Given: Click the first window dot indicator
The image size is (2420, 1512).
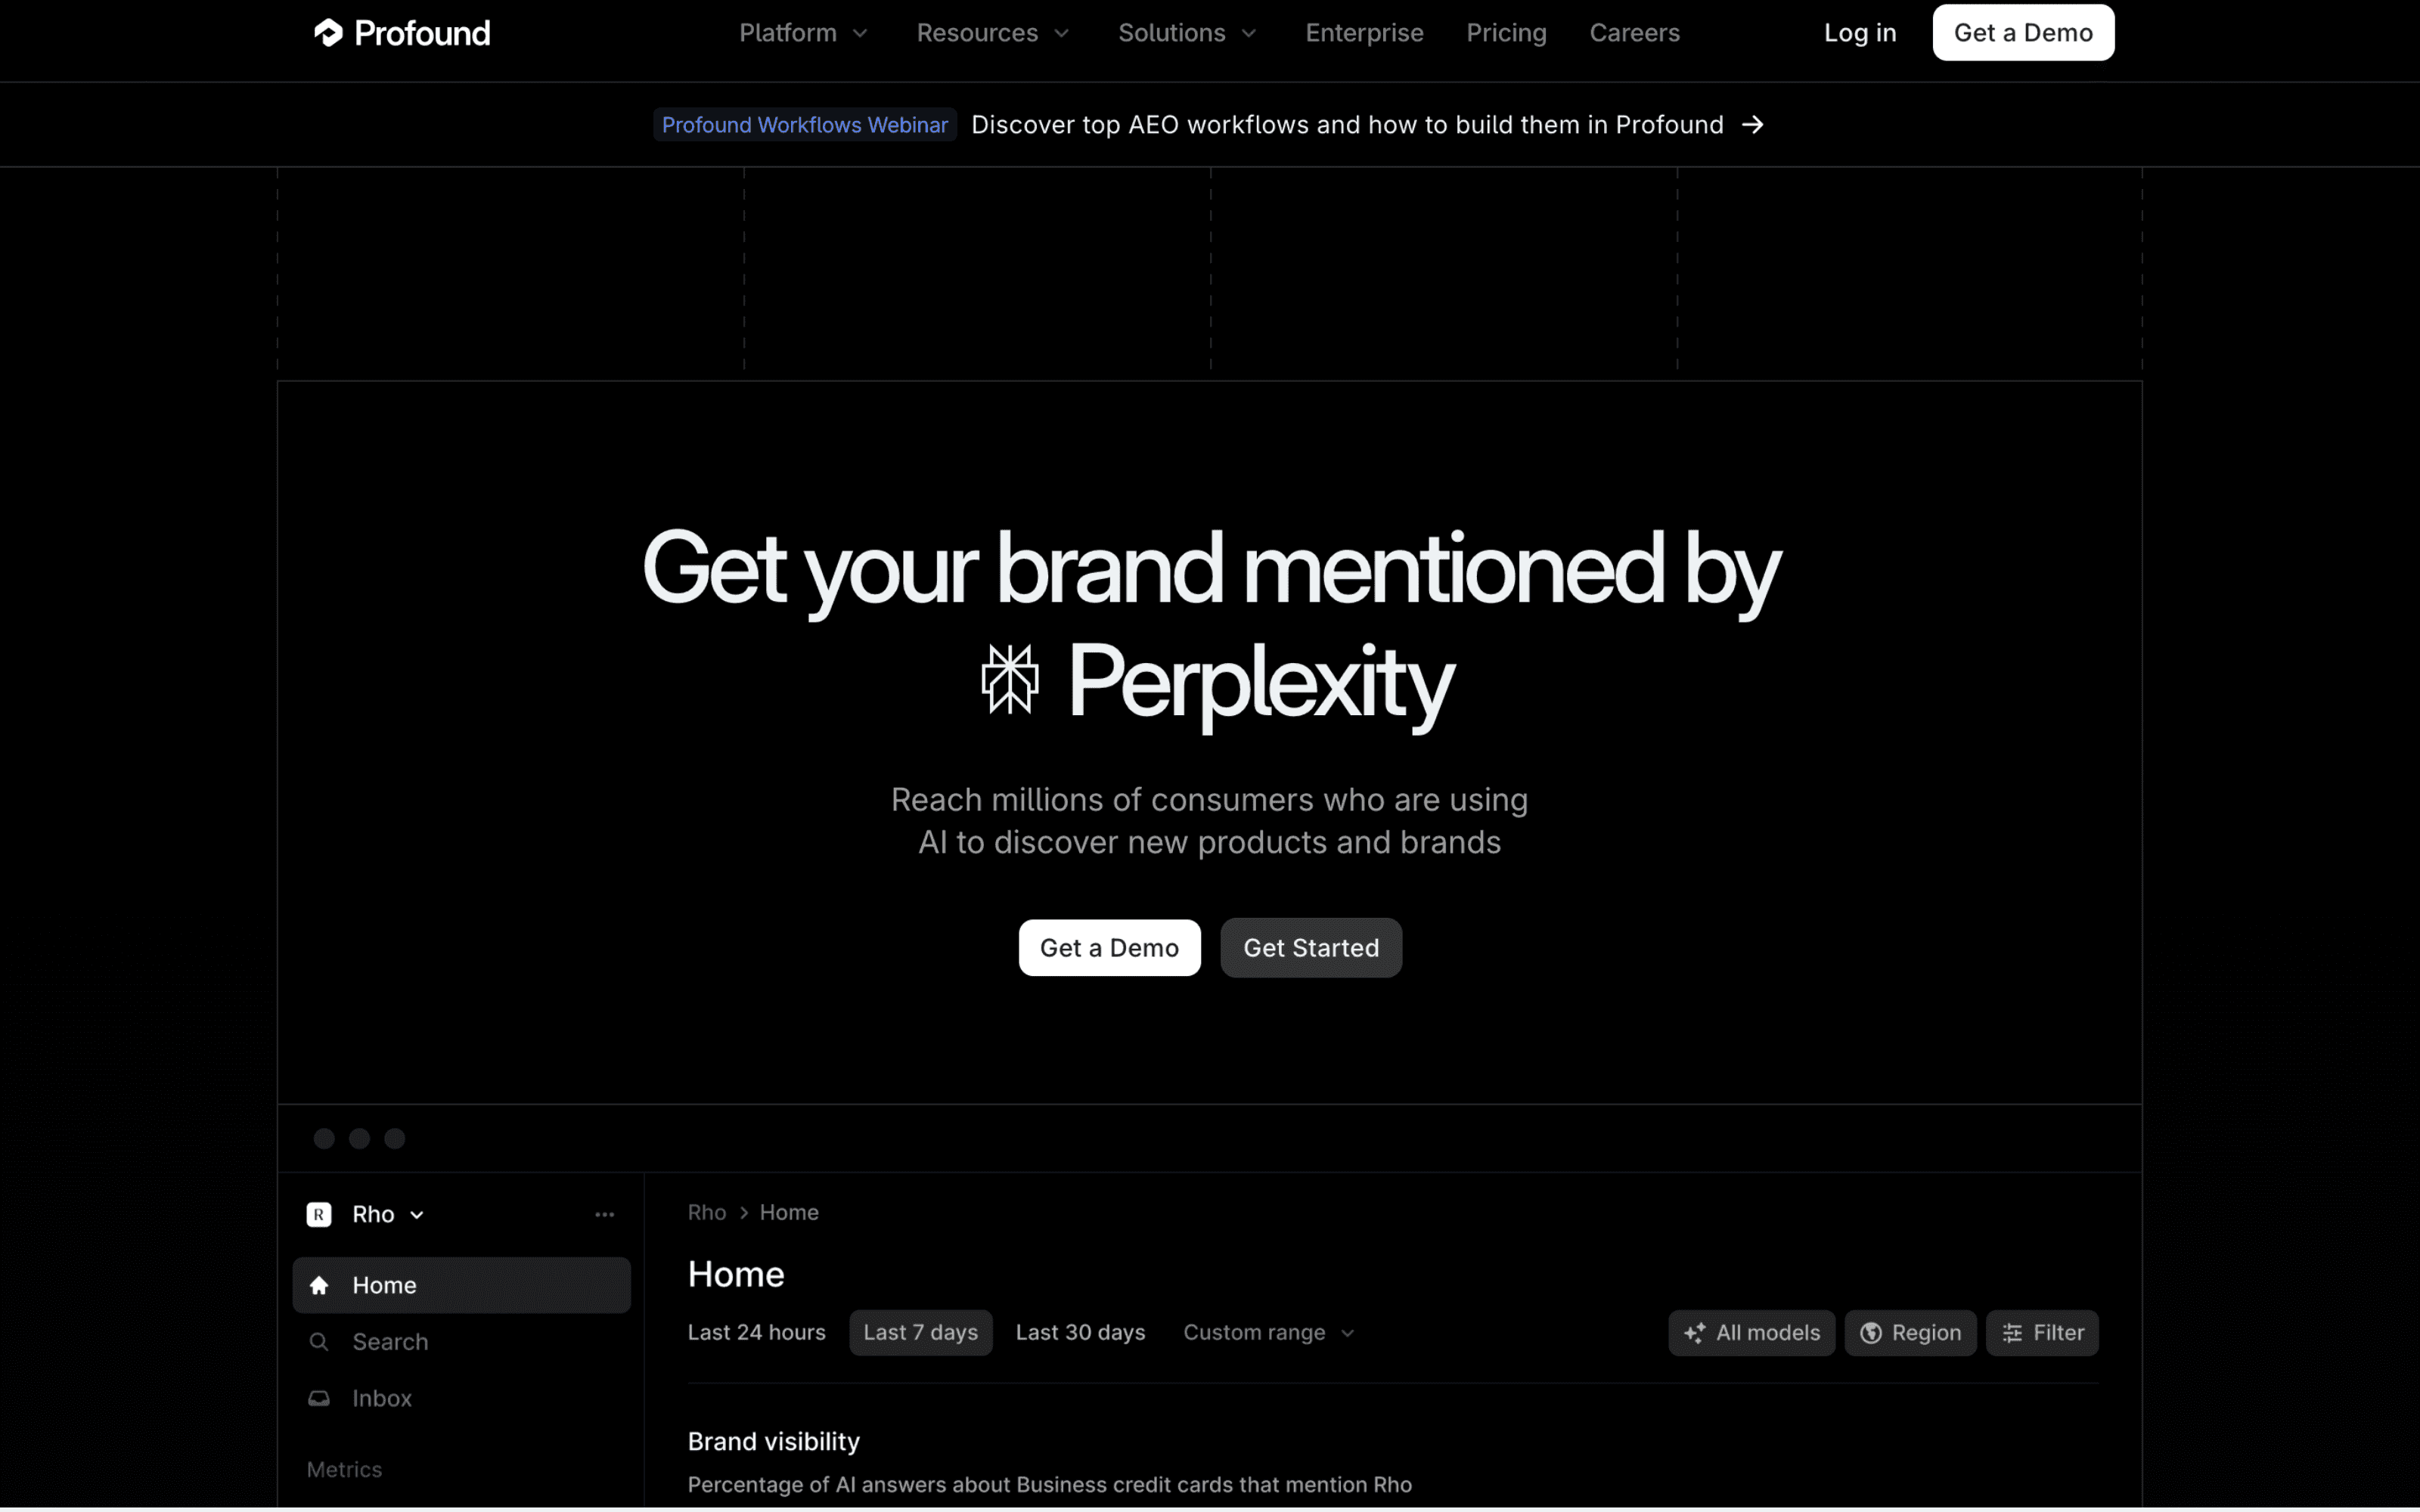Looking at the screenshot, I should (x=324, y=1138).
